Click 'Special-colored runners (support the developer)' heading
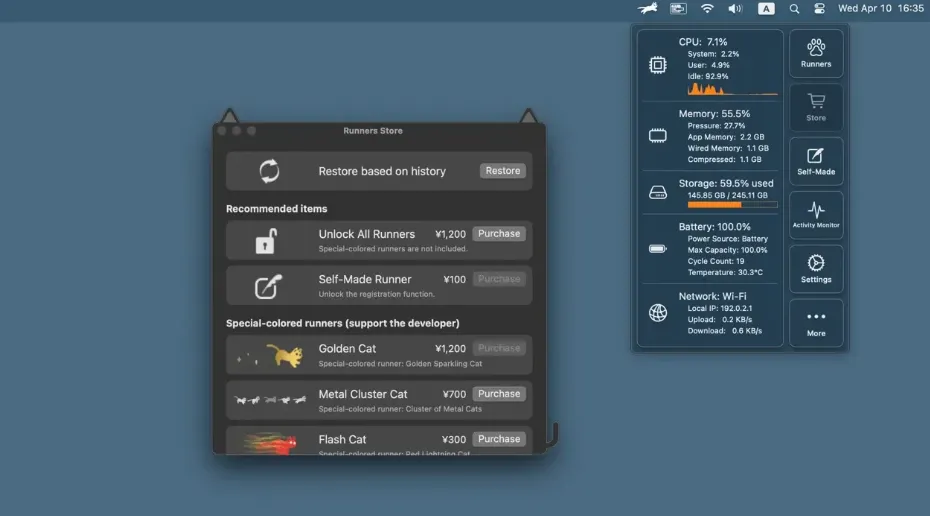This screenshot has width=930, height=516. point(343,323)
